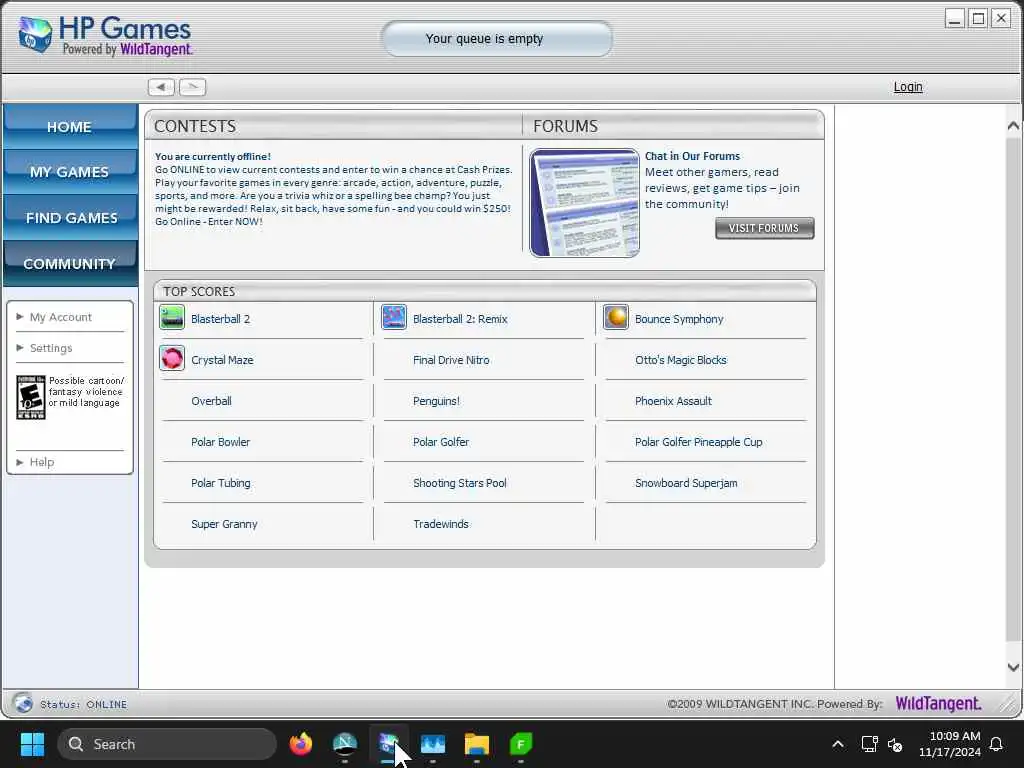The width and height of the screenshot is (1024, 768).
Task: Click the Login link
Action: pos(908,87)
